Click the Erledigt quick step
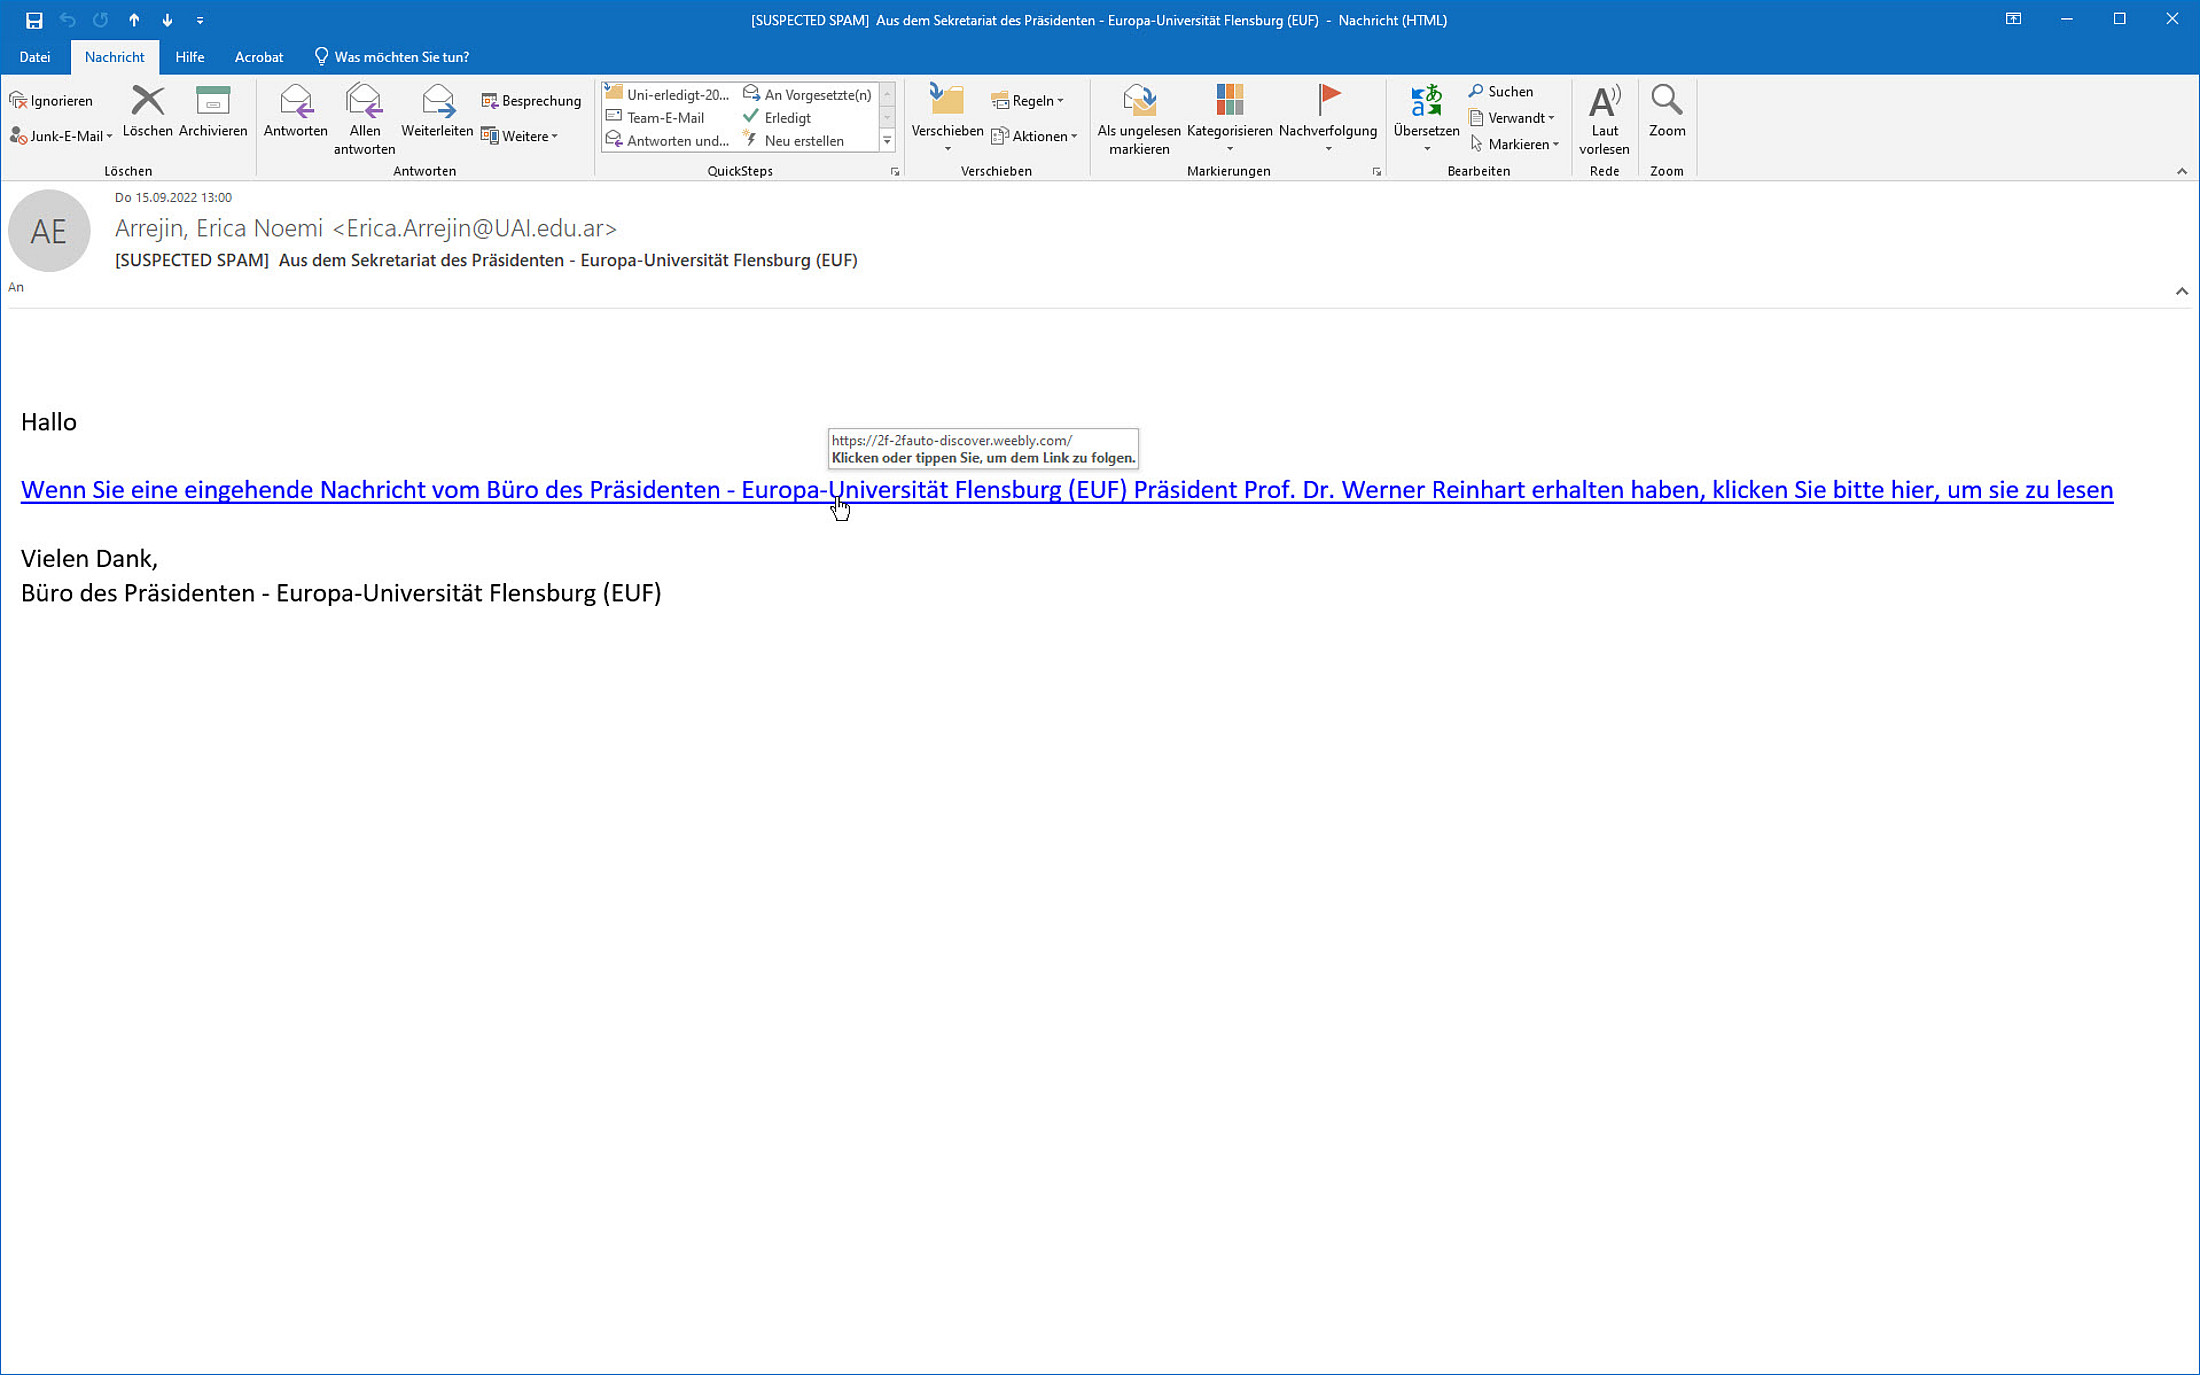Viewport: 2200px width, 1375px height. 787,118
